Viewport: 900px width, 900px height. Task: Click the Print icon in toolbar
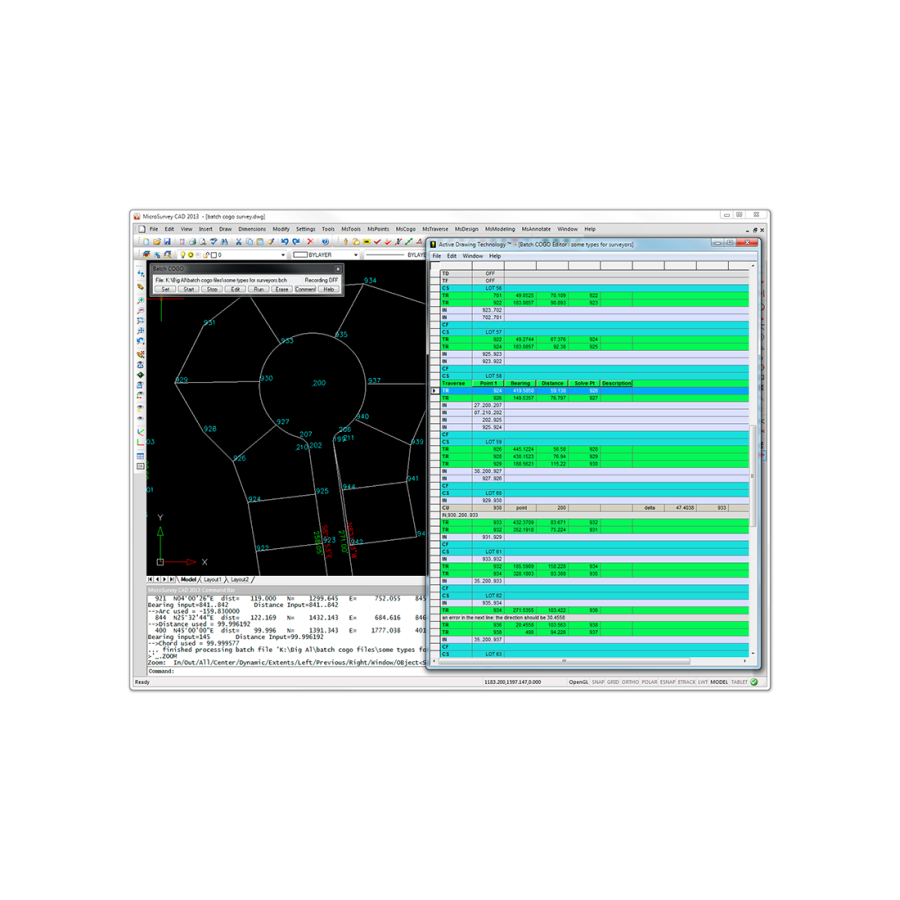coord(193,242)
